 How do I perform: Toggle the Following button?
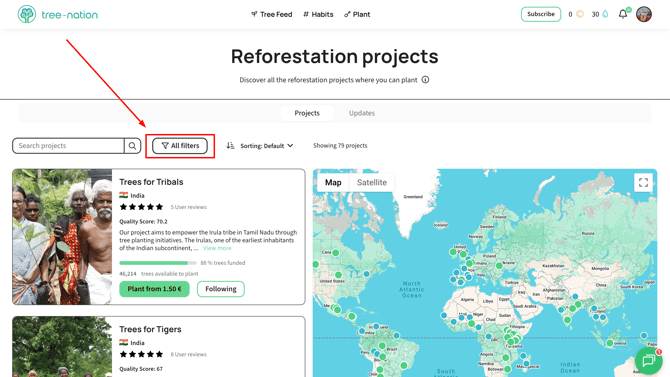220,289
